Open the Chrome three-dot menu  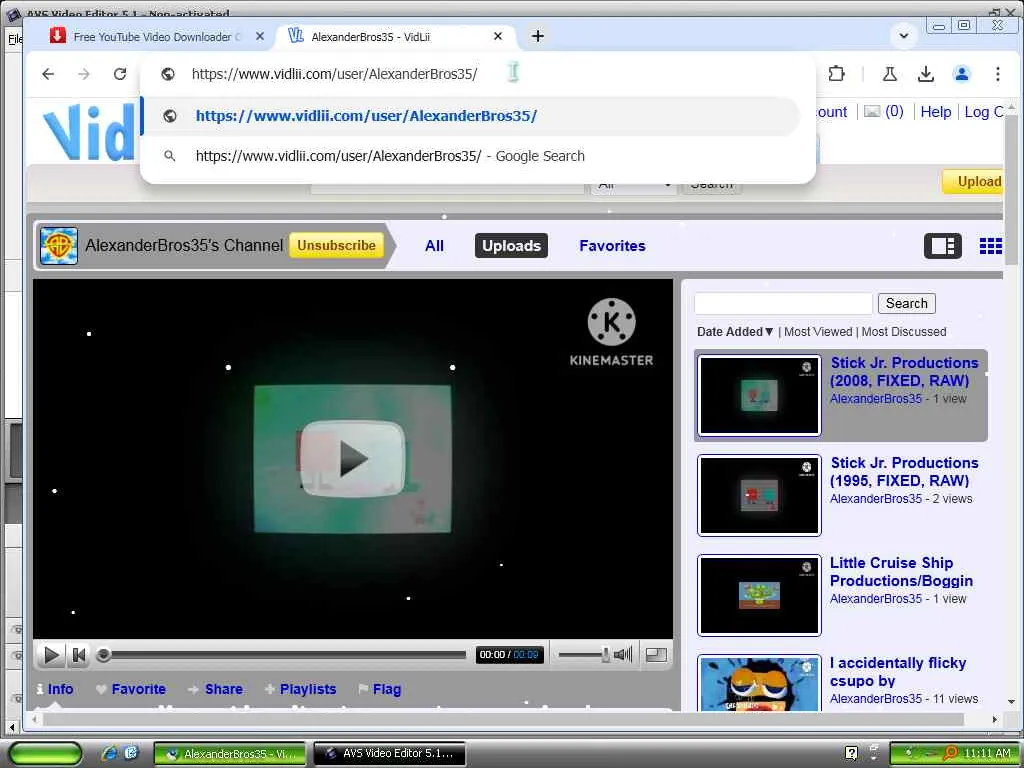997,74
